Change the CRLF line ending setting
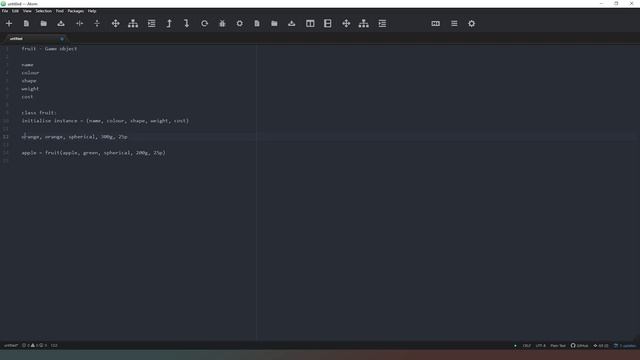The image size is (640, 360). pos(527,346)
